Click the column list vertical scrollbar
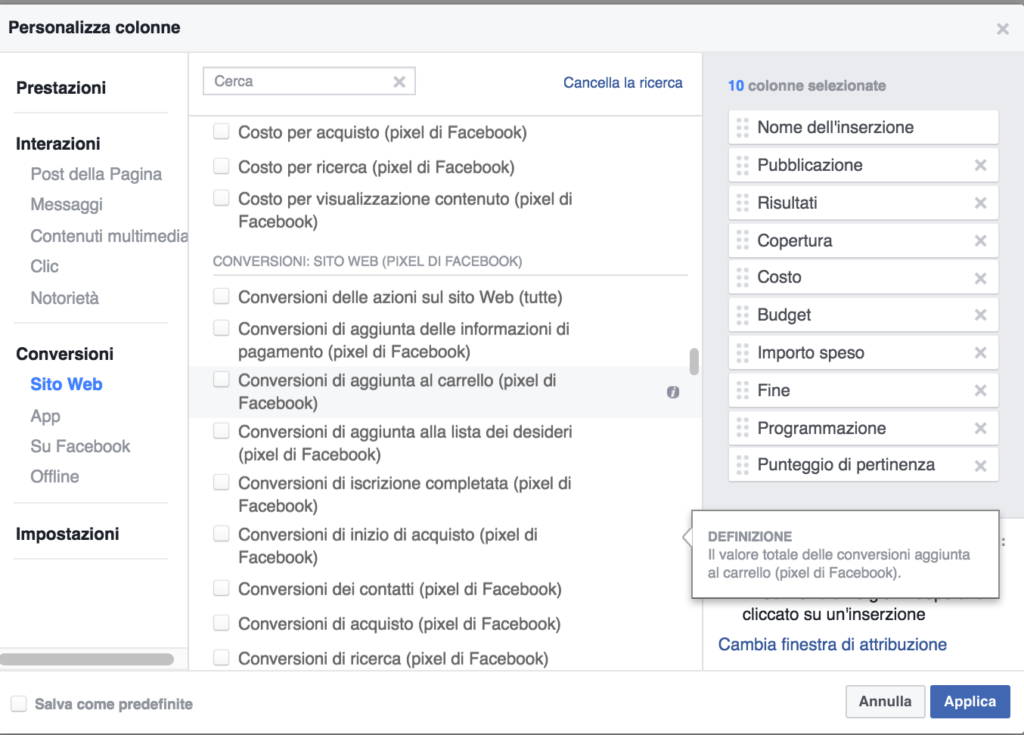This screenshot has height=735, width=1024. [694, 361]
